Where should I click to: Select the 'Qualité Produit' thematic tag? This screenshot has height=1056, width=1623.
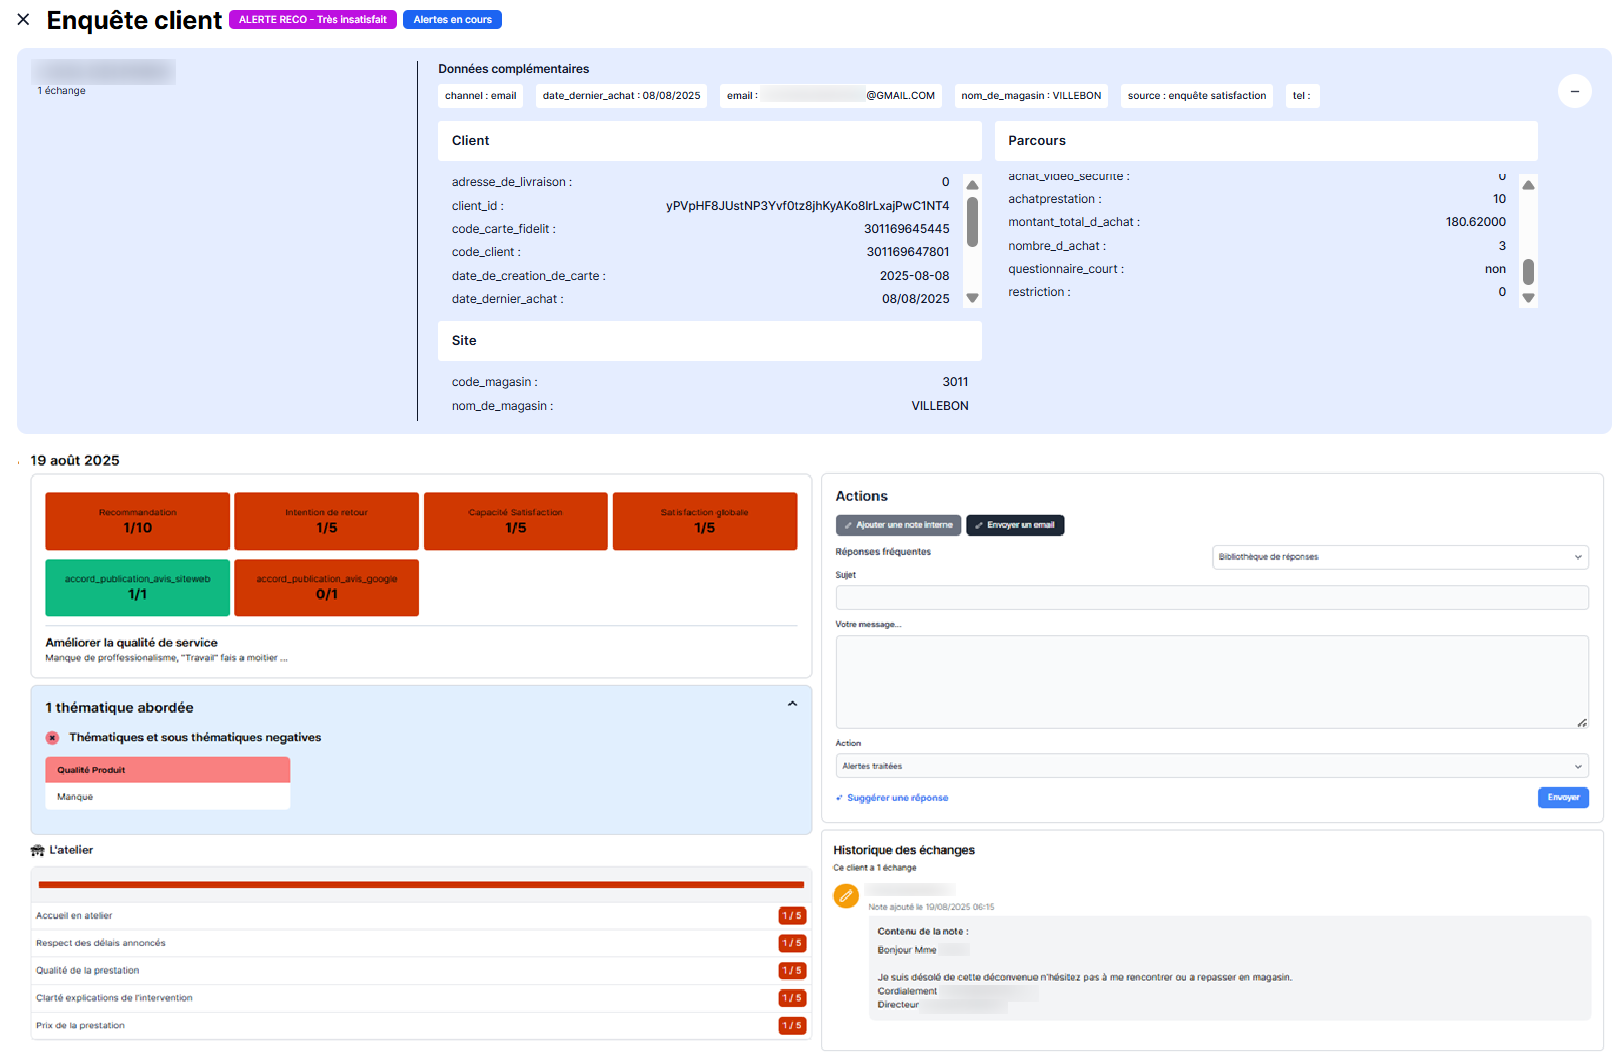(x=167, y=770)
